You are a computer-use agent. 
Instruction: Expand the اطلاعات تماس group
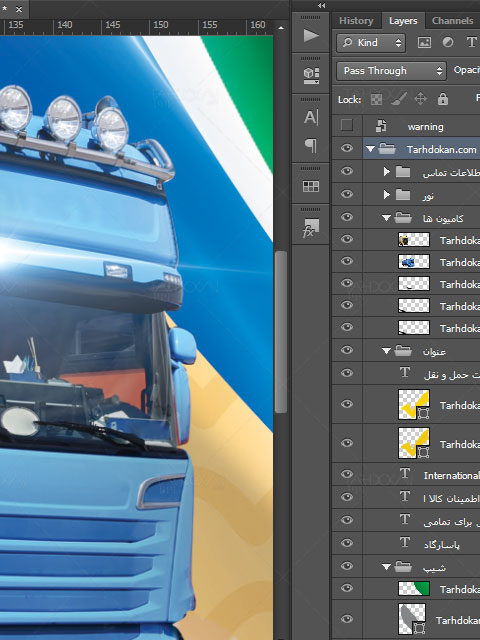click(386, 172)
